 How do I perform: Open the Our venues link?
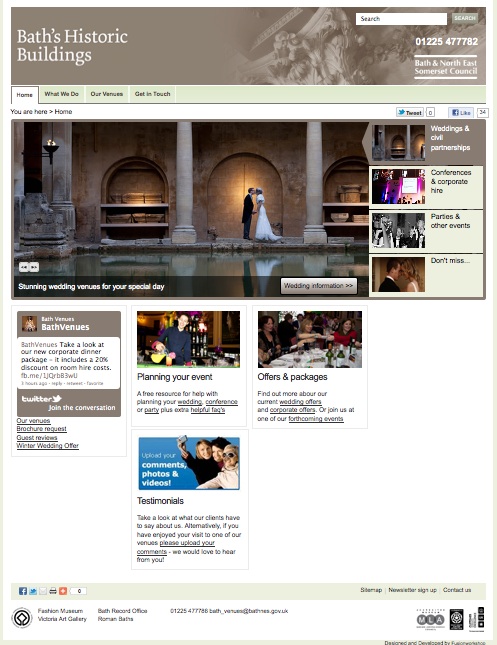(x=33, y=421)
